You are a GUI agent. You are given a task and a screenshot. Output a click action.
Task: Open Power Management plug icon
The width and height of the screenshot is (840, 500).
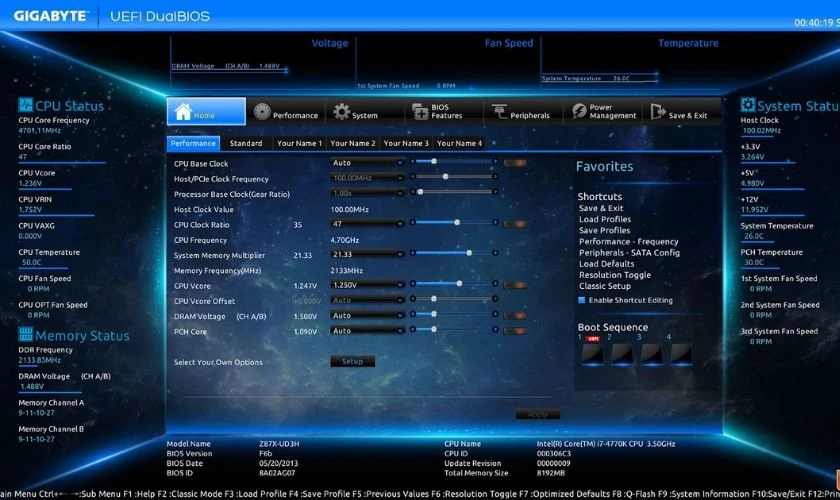click(x=579, y=111)
